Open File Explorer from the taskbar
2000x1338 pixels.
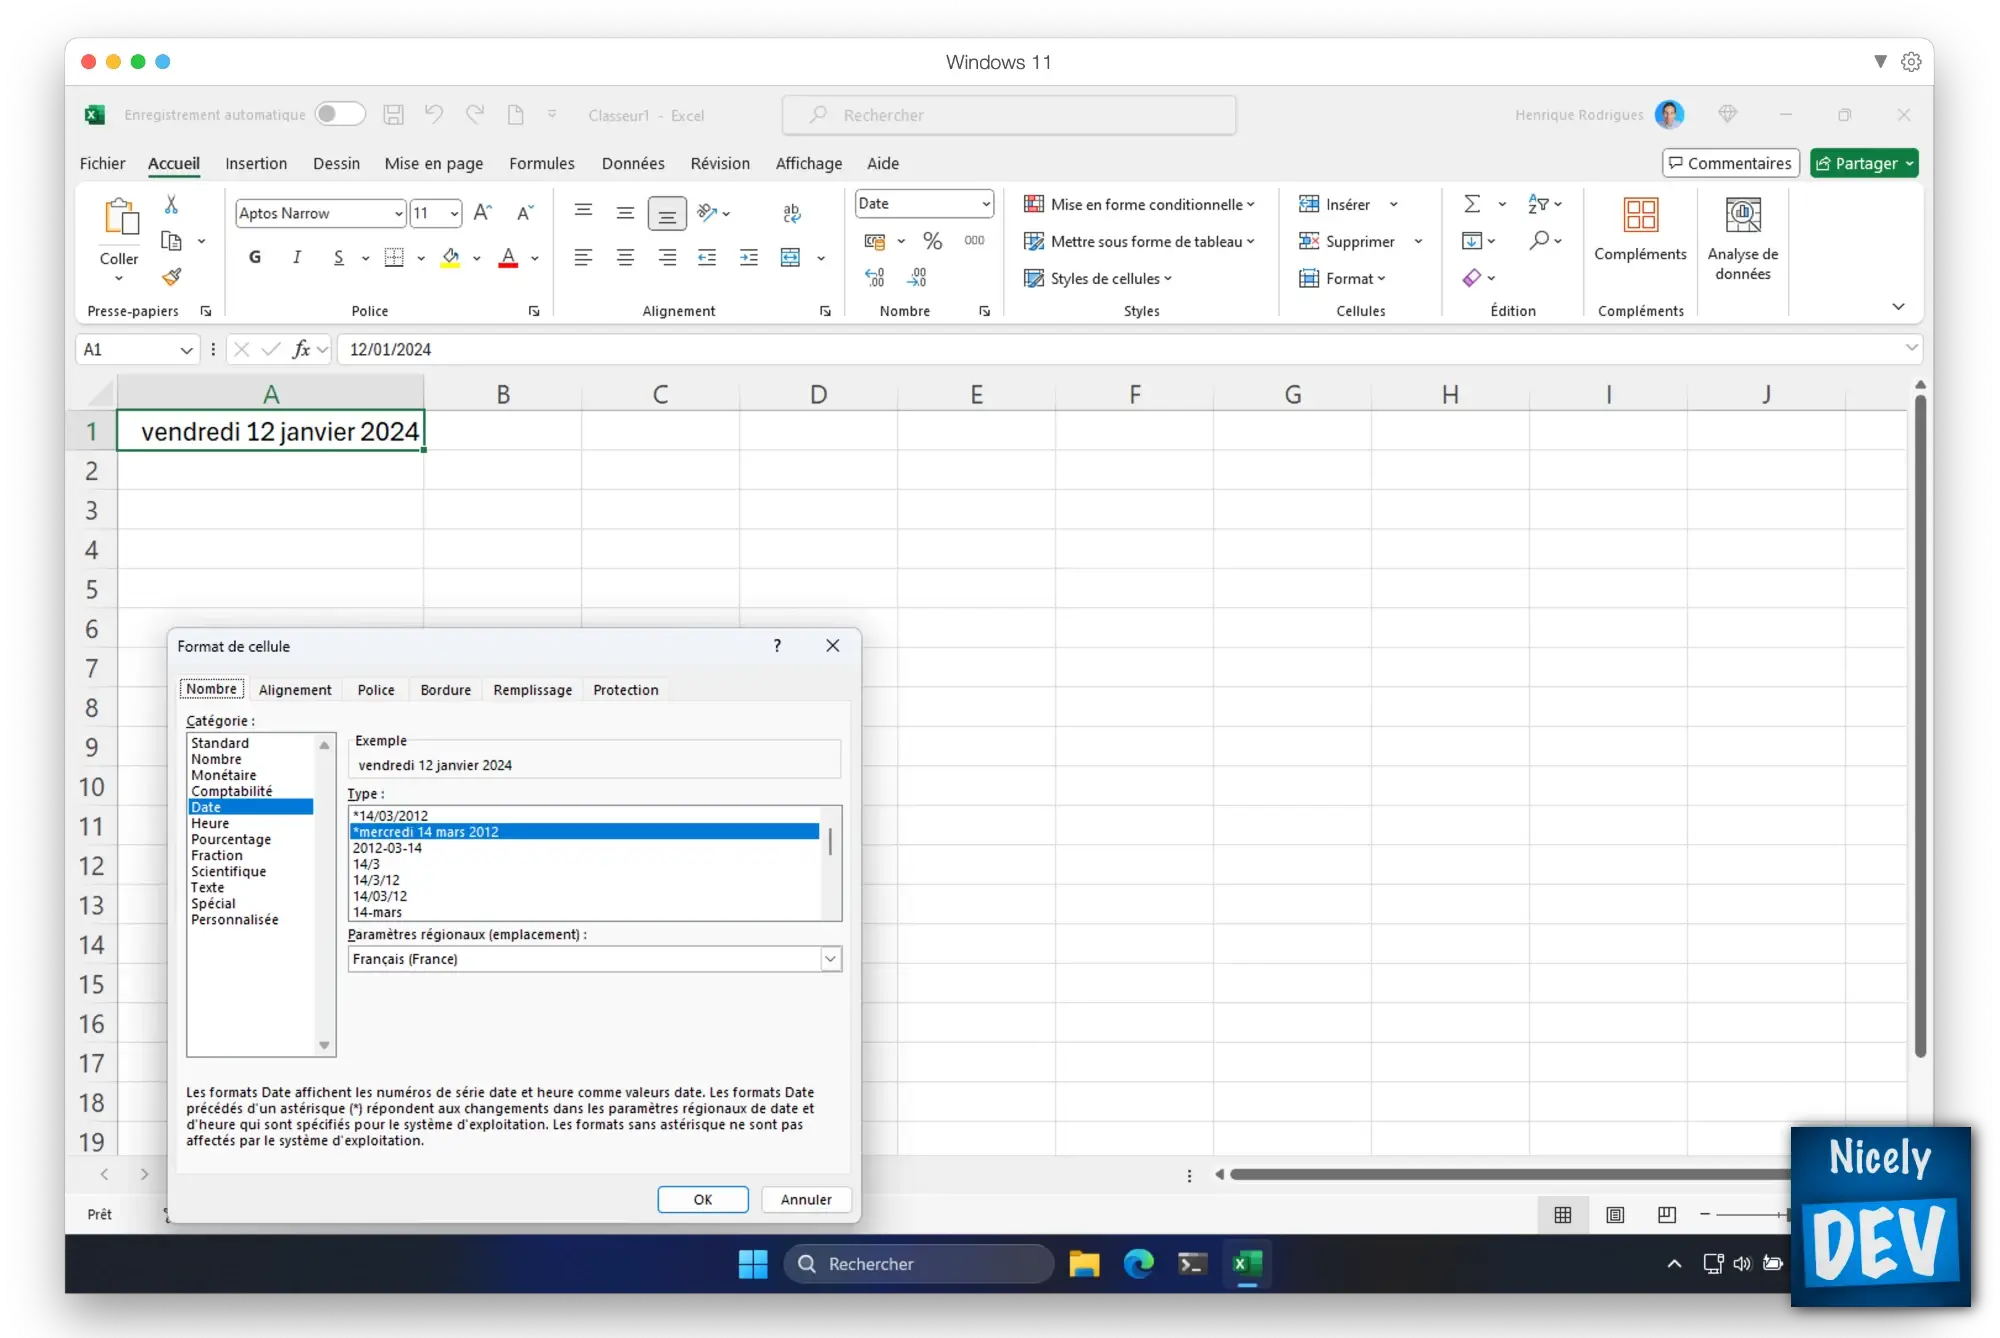[x=1084, y=1264]
